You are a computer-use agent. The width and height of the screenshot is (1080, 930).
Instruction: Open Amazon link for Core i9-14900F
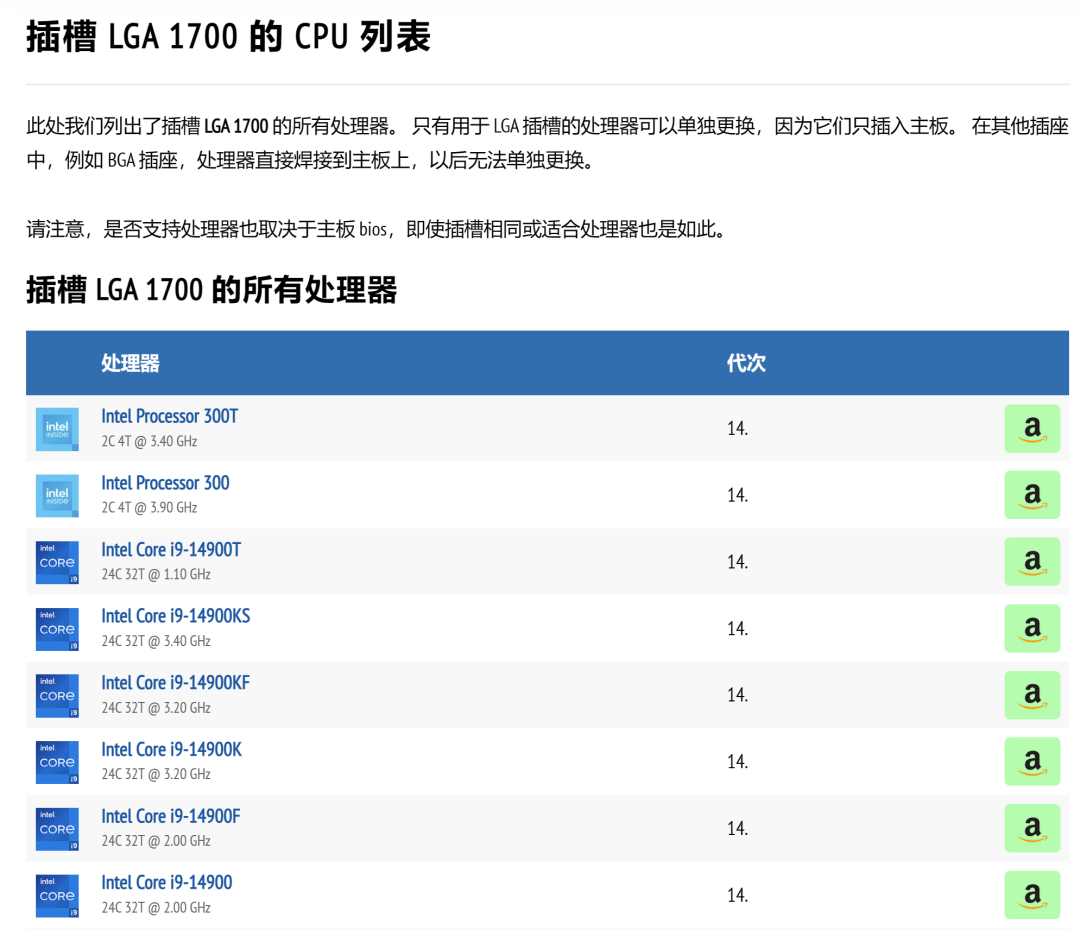[x=1032, y=828]
